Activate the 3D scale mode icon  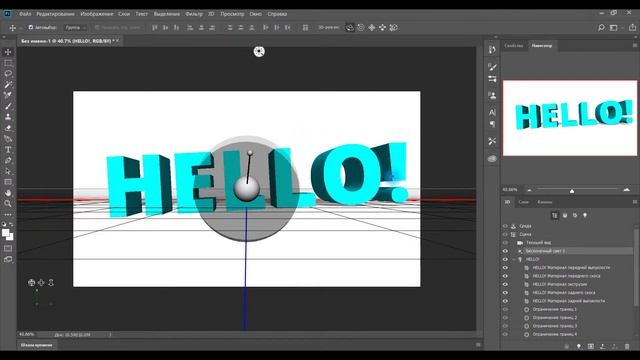click(x=393, y=28)
